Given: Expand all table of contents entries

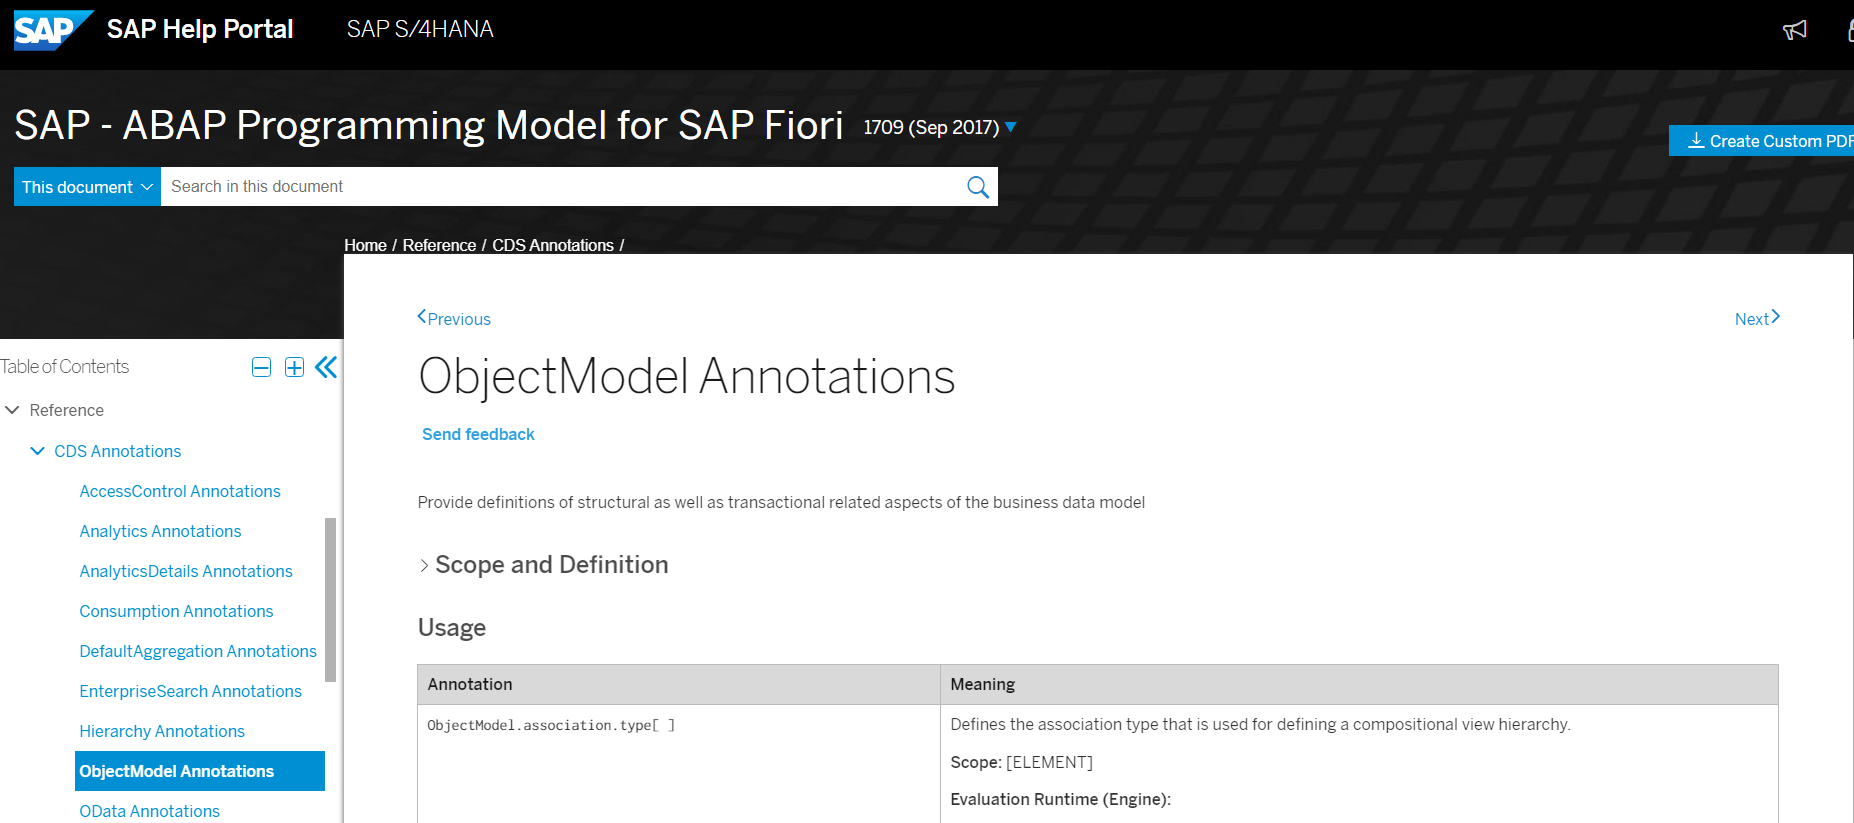Looking at the screenshot, I should point(294,367).
